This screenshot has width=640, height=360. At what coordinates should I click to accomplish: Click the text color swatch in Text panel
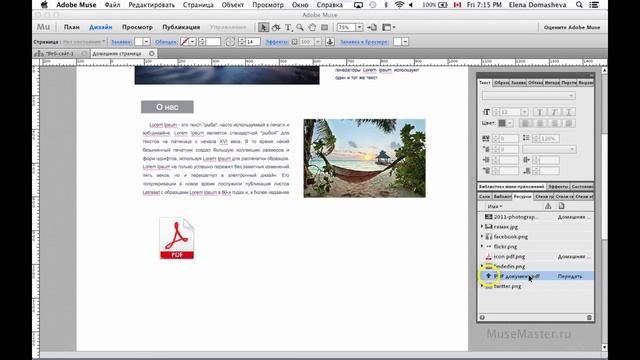[x=502, y=123]
